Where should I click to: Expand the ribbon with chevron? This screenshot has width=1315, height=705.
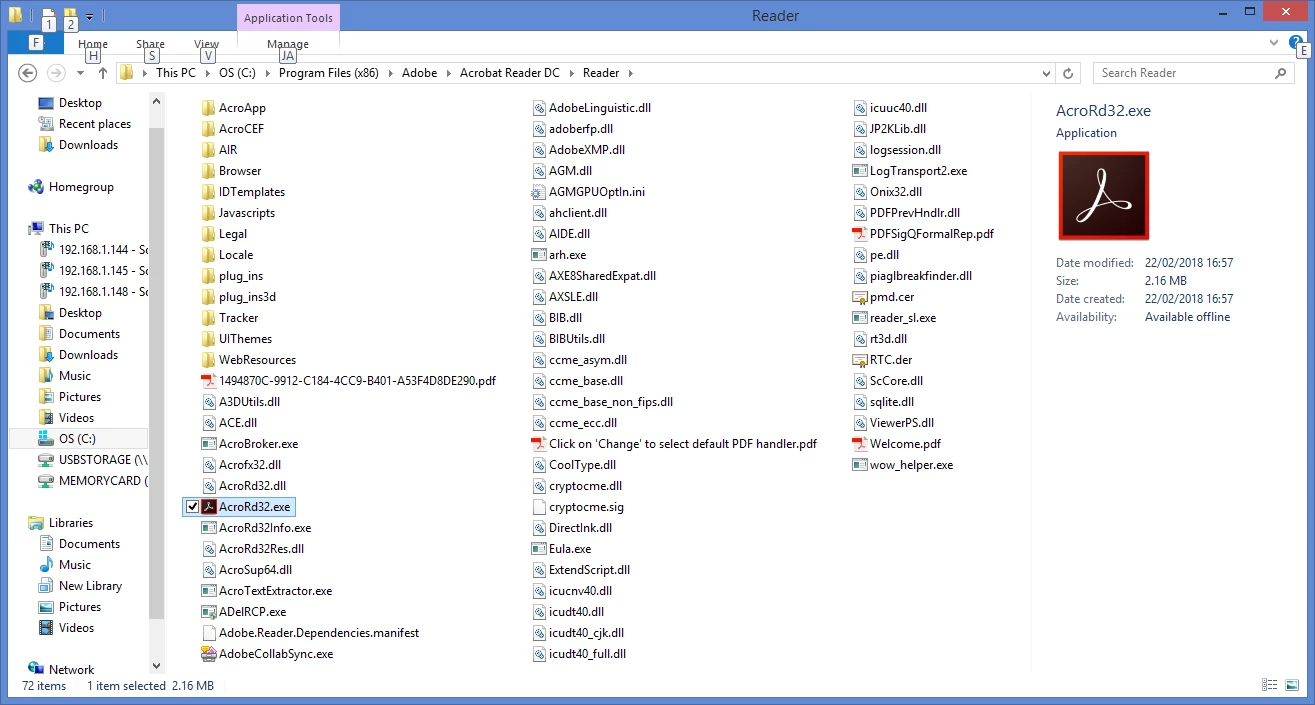point(1273,43)
